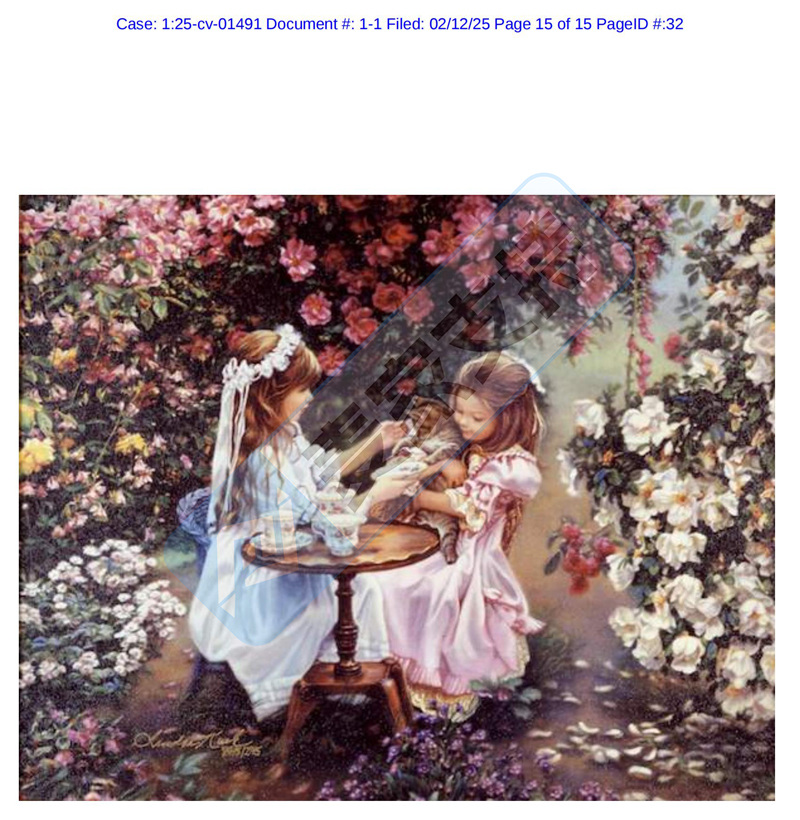Click the tabby cat being held
Screen dimensions: 800x820
click(424, 460)
